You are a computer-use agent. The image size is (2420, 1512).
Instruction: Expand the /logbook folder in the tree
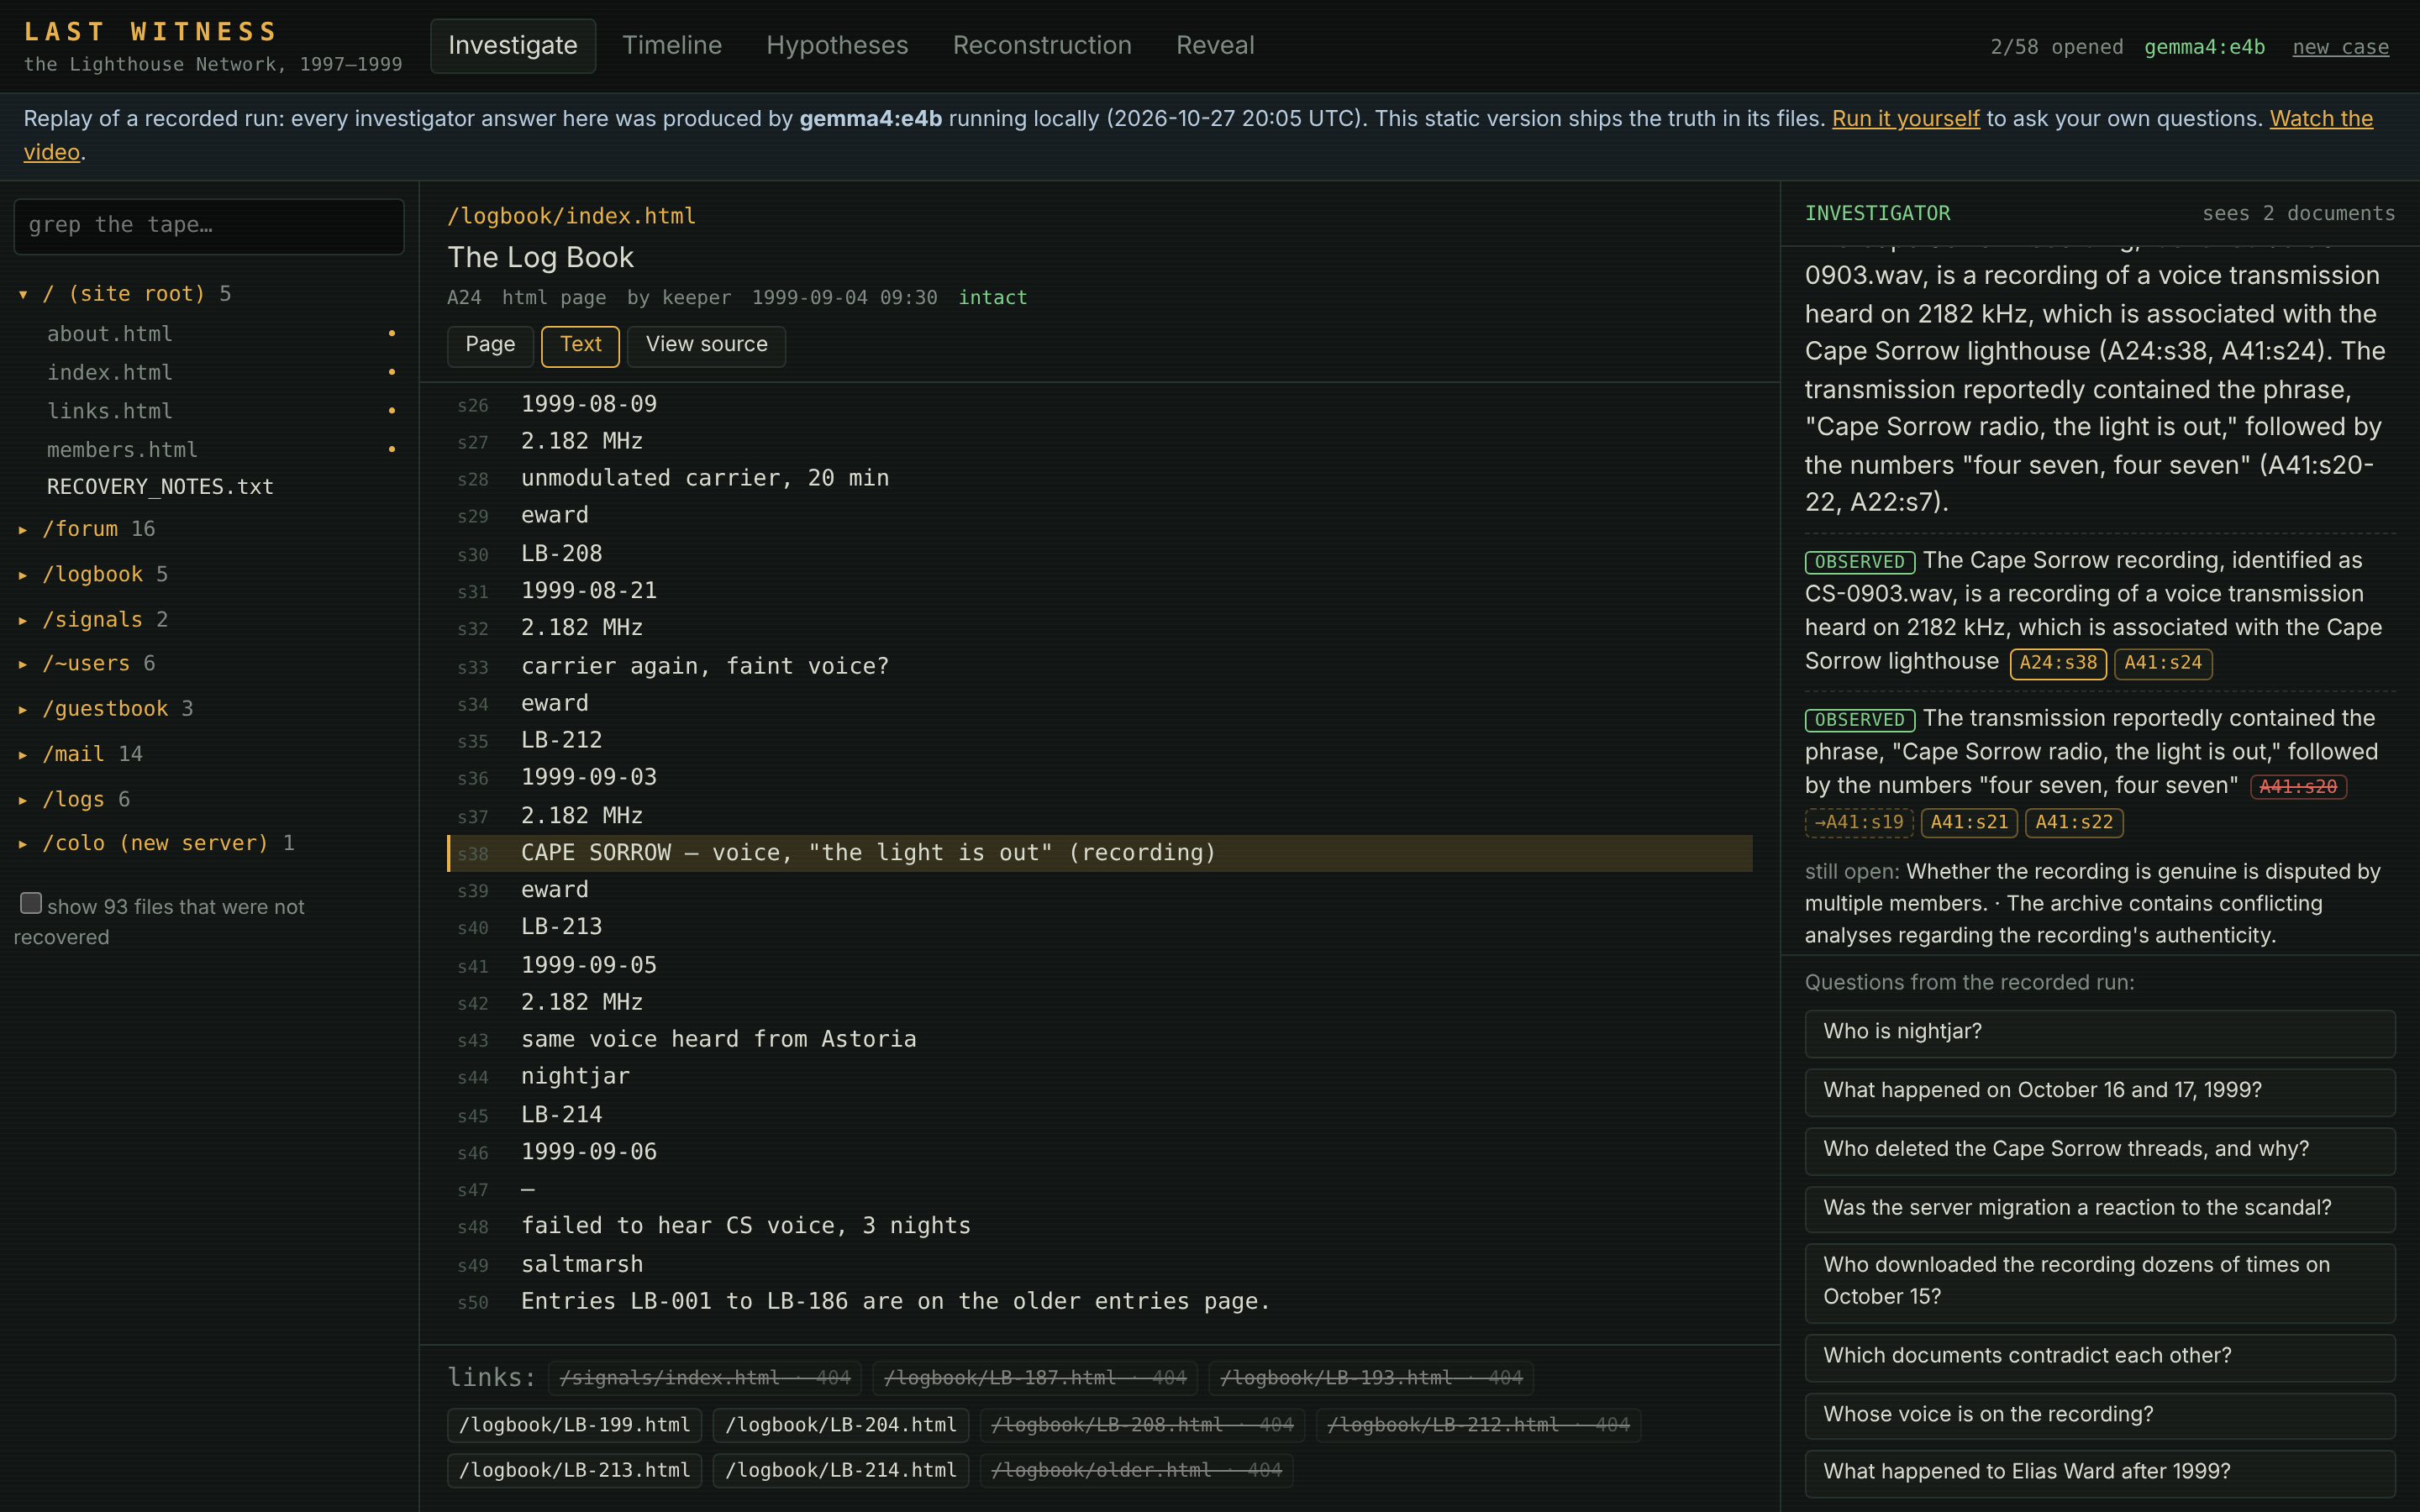93,574
